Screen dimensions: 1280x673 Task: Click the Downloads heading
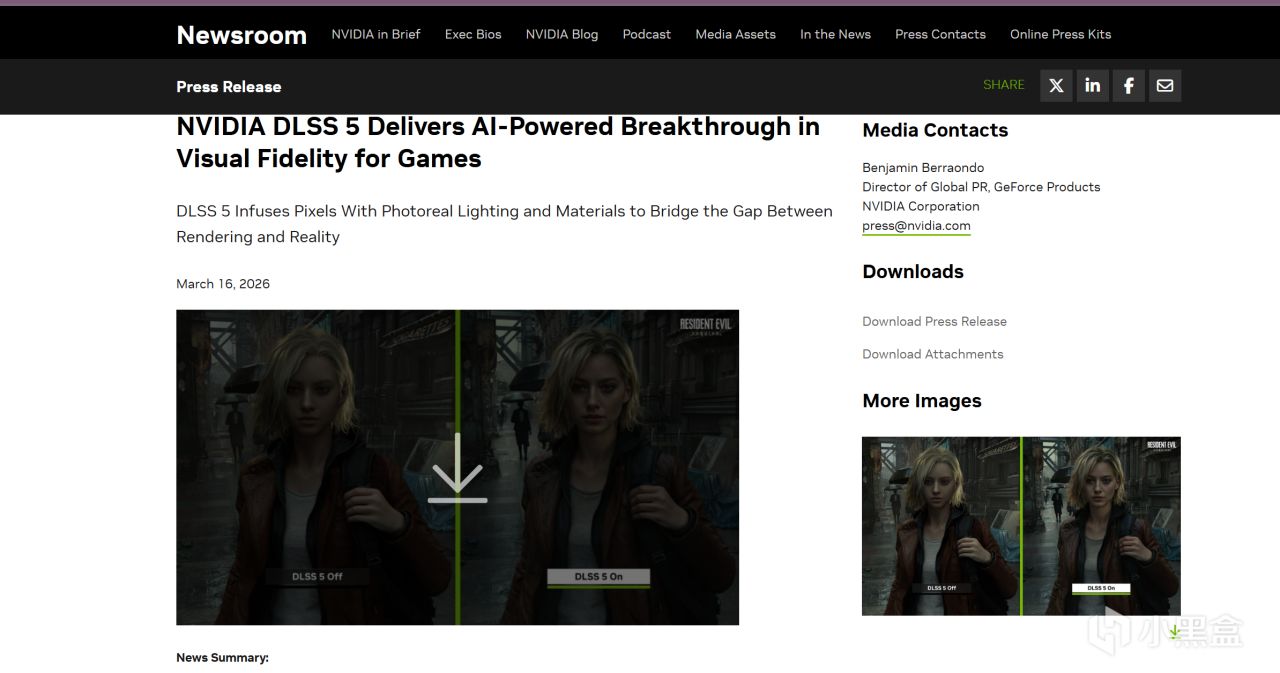(913, 272)
